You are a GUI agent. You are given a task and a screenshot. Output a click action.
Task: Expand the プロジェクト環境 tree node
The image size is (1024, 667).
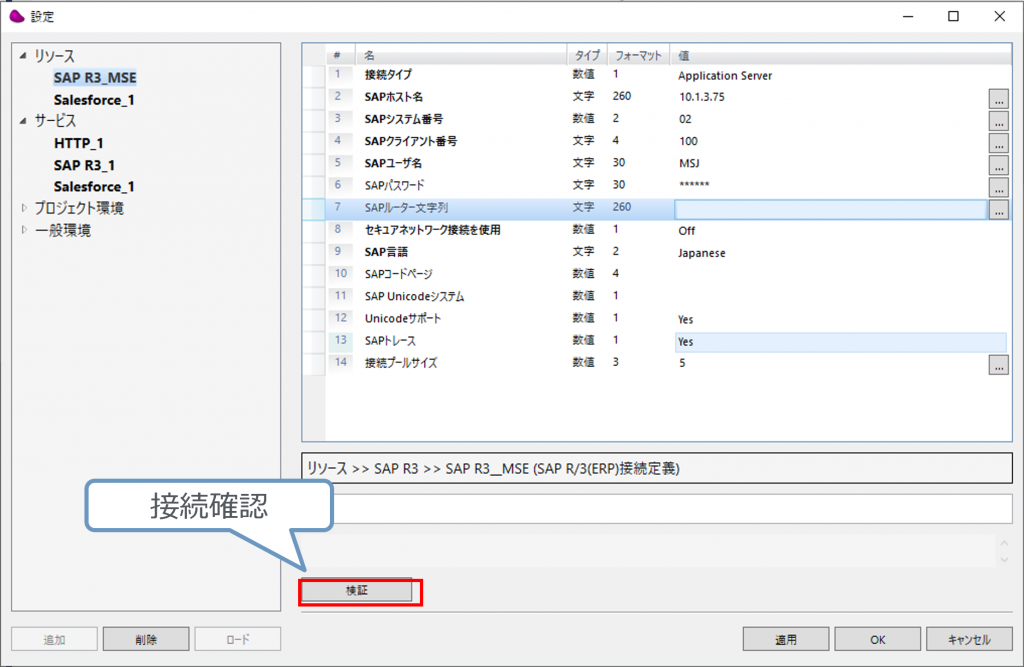[24, 208]
